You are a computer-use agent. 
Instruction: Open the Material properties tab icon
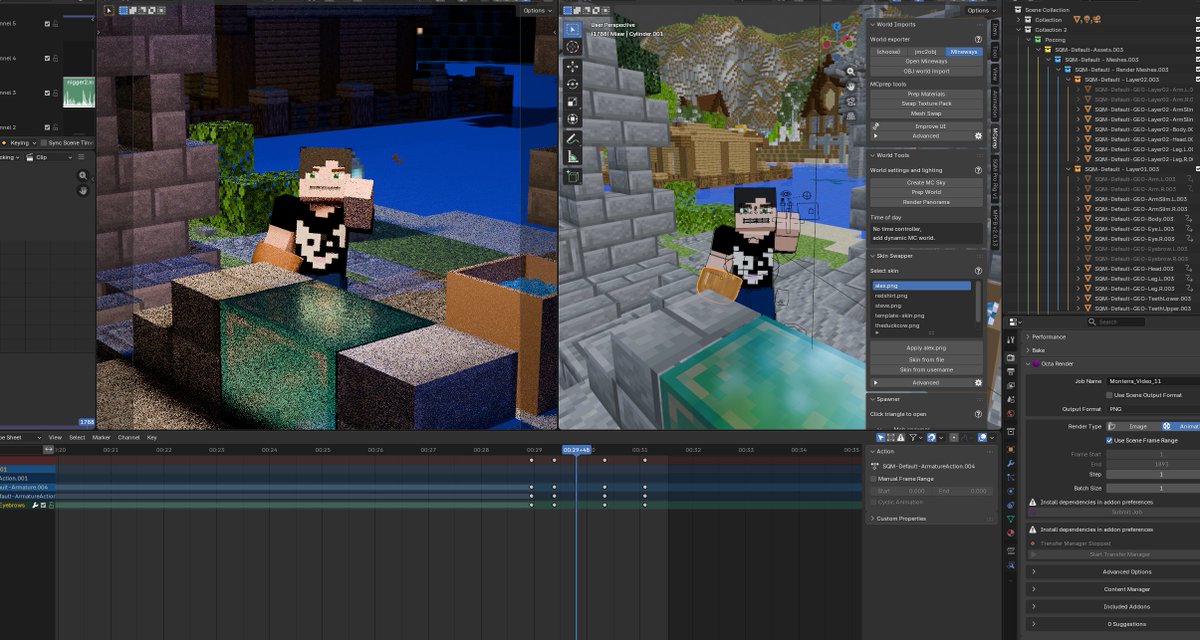[x=1011, y=534]
